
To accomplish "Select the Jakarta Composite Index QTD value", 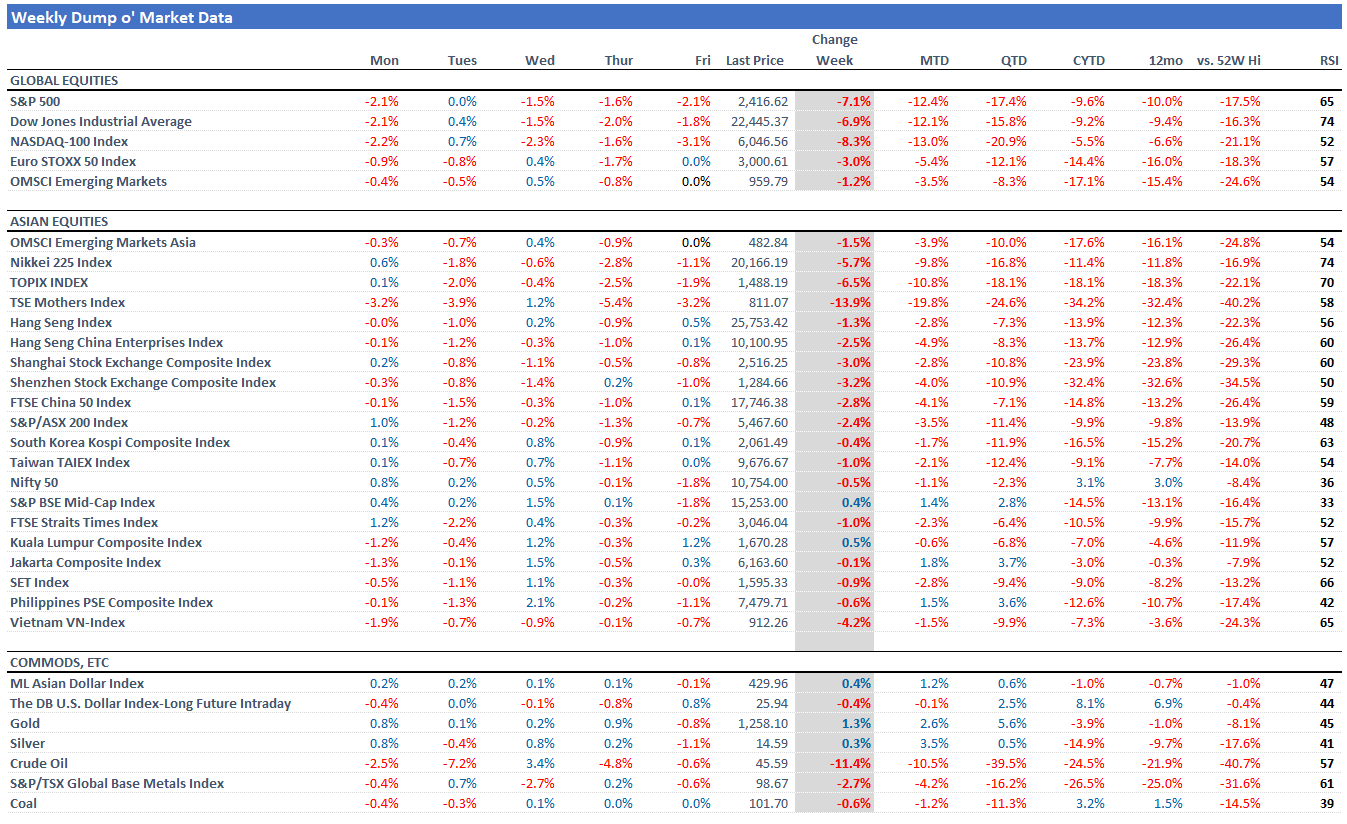I will (1012, 562).
